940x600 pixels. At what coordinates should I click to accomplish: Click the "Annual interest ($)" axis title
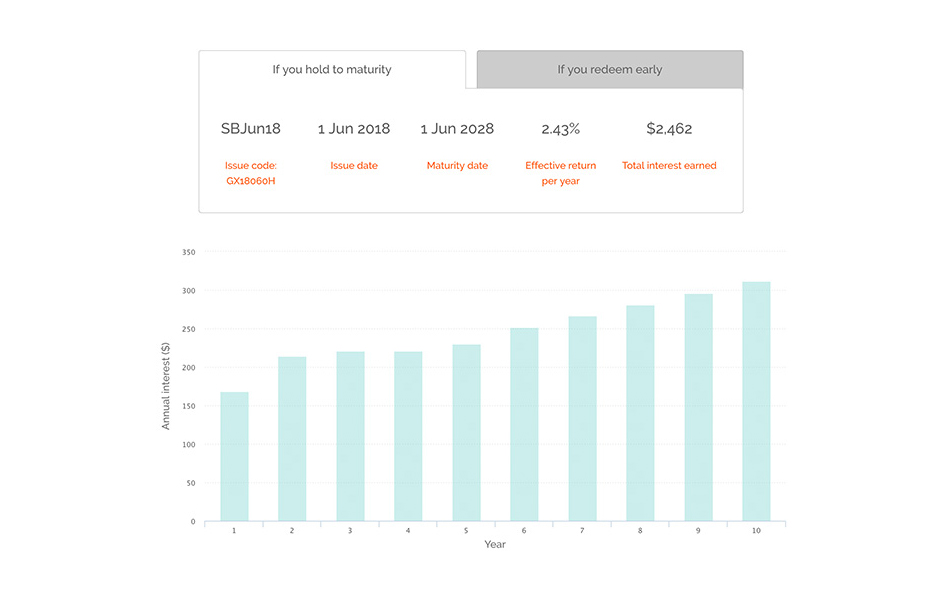tap(166, 386)
